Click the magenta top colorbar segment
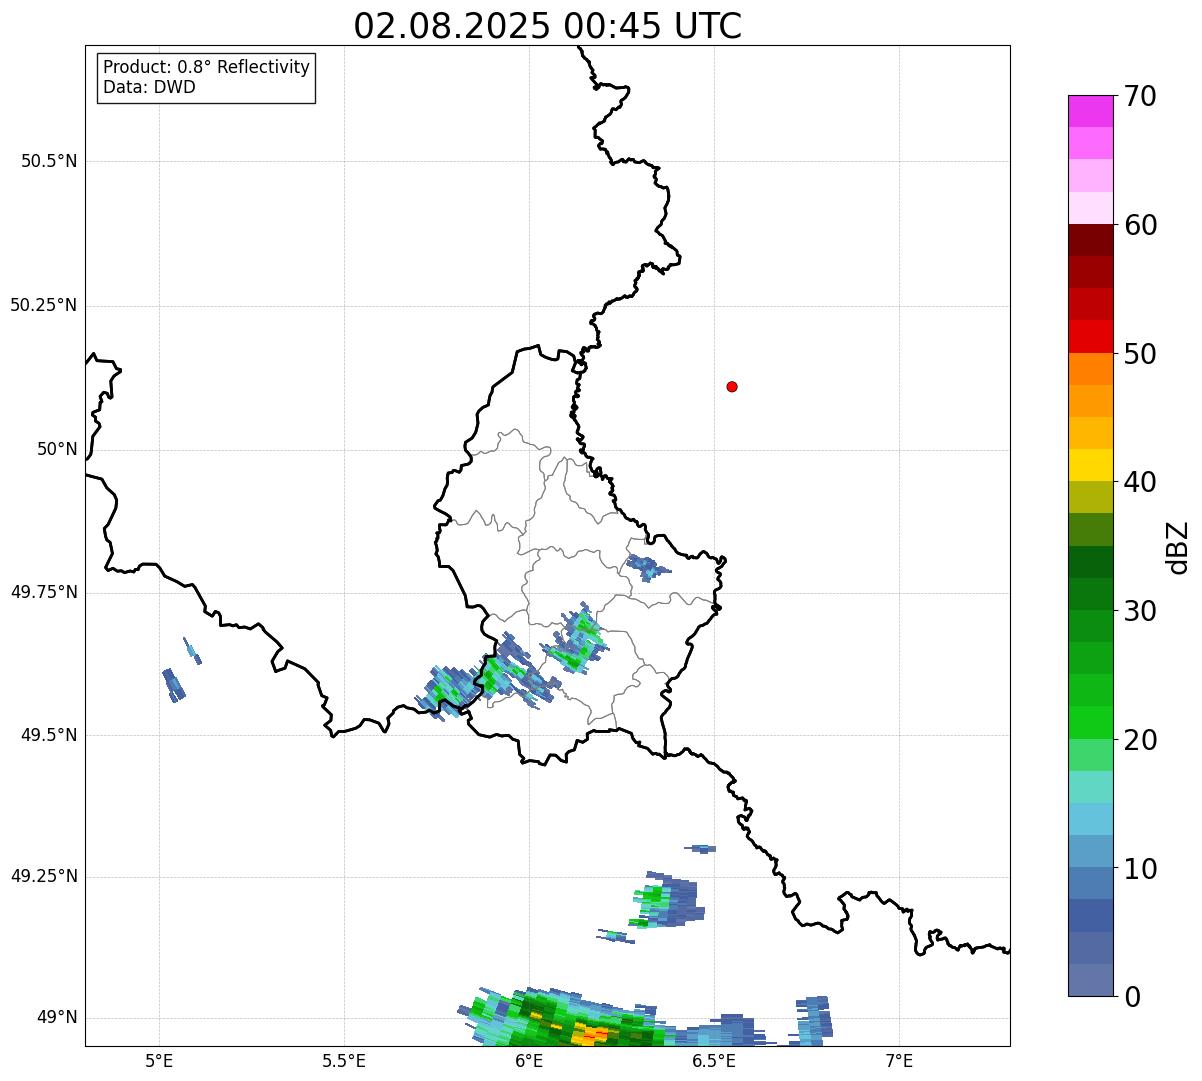The height and width of the screenshot is (1081, 1202). (1090, 111)
